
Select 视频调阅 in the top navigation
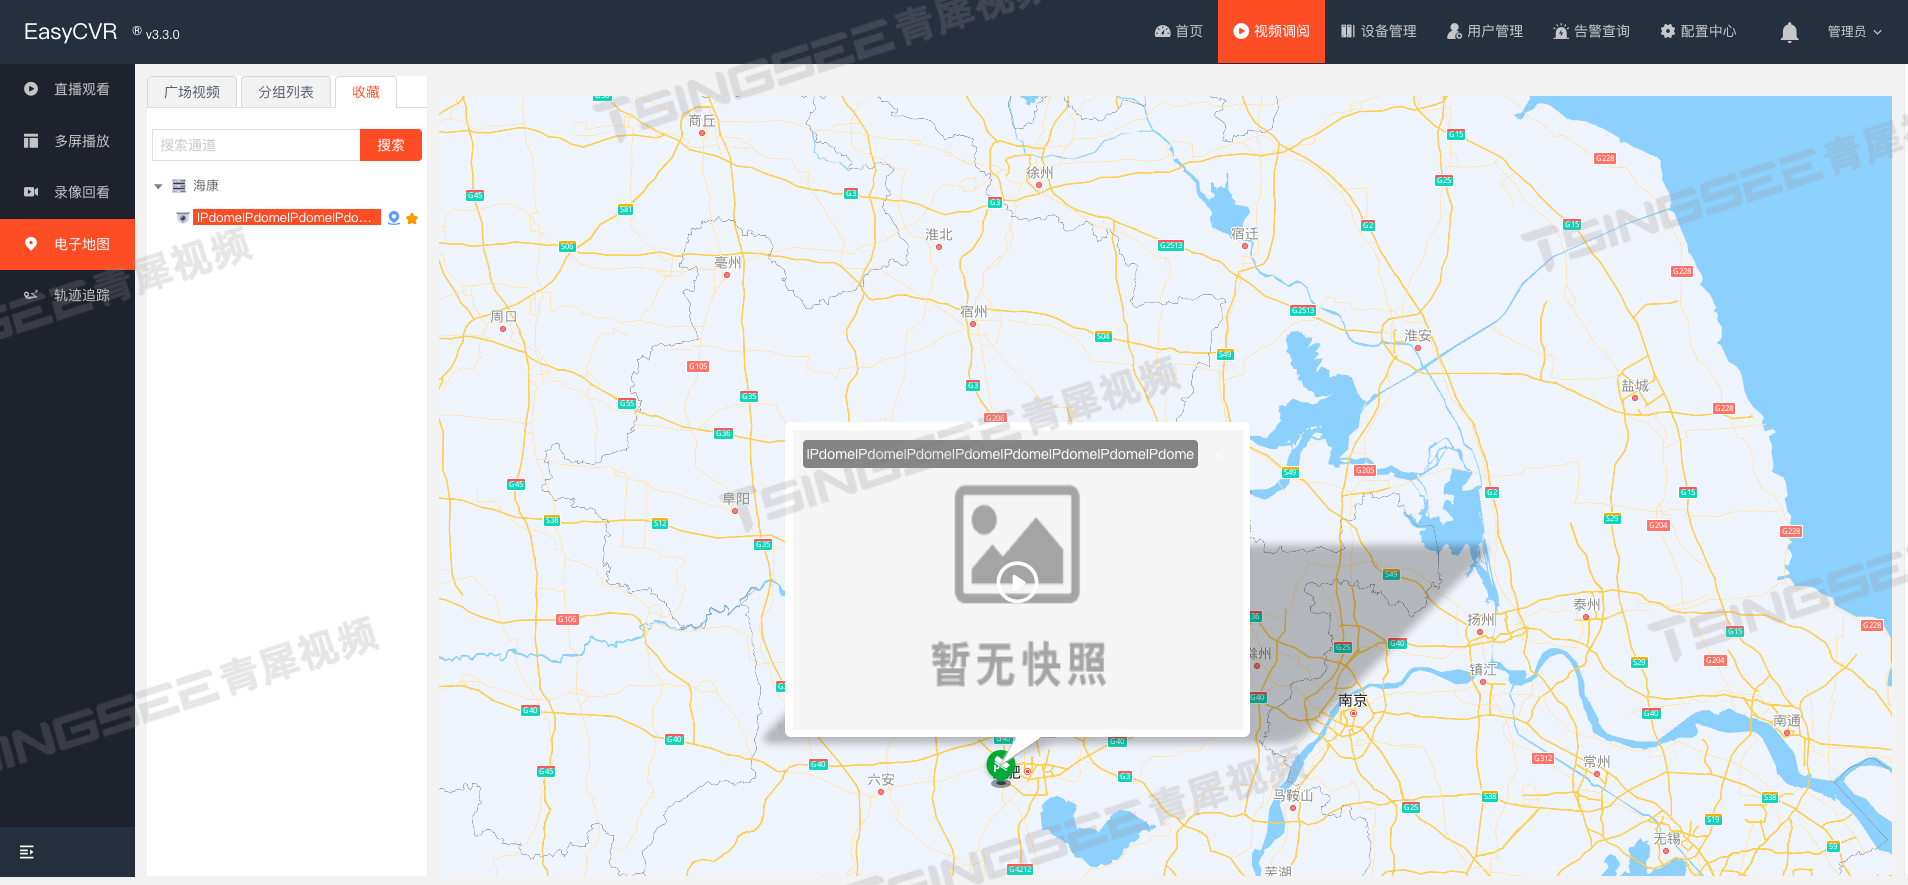[x=1271, y=31]
